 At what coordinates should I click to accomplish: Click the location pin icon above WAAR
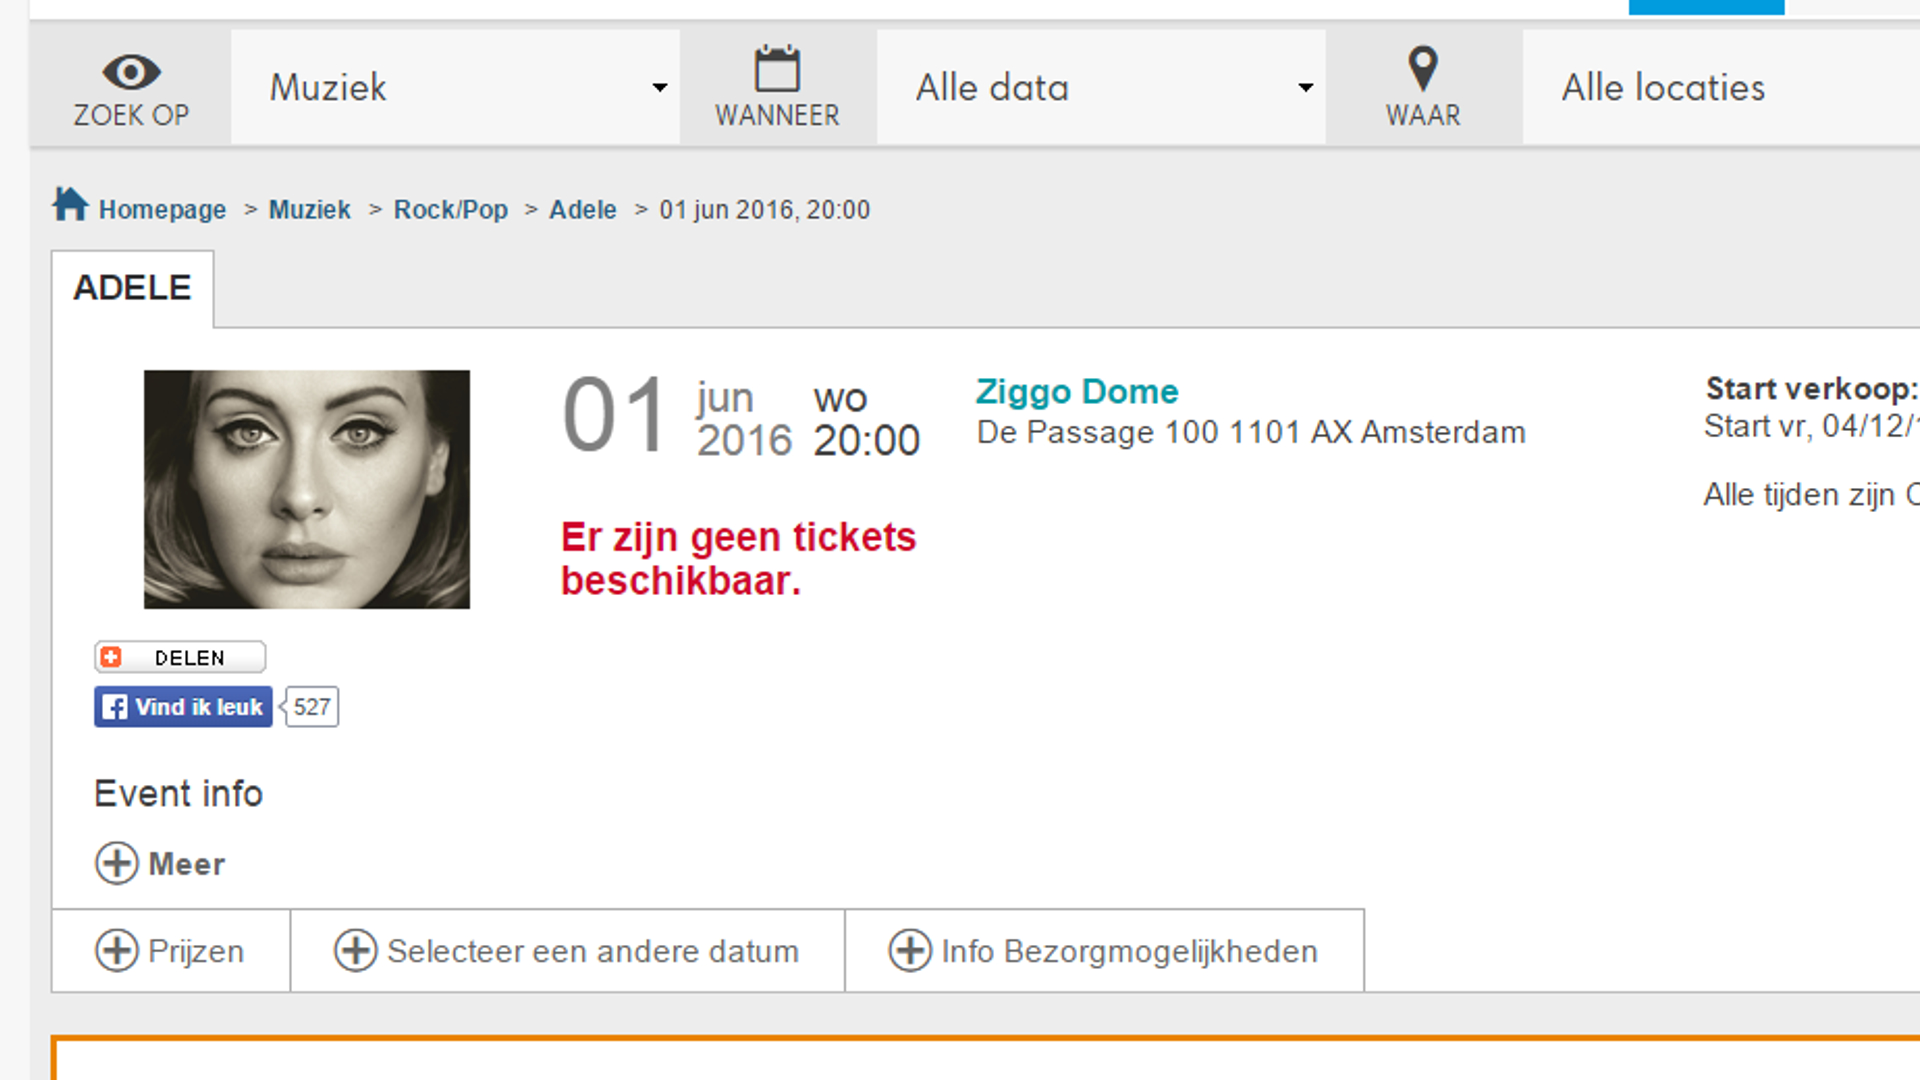pos(1422,69)
